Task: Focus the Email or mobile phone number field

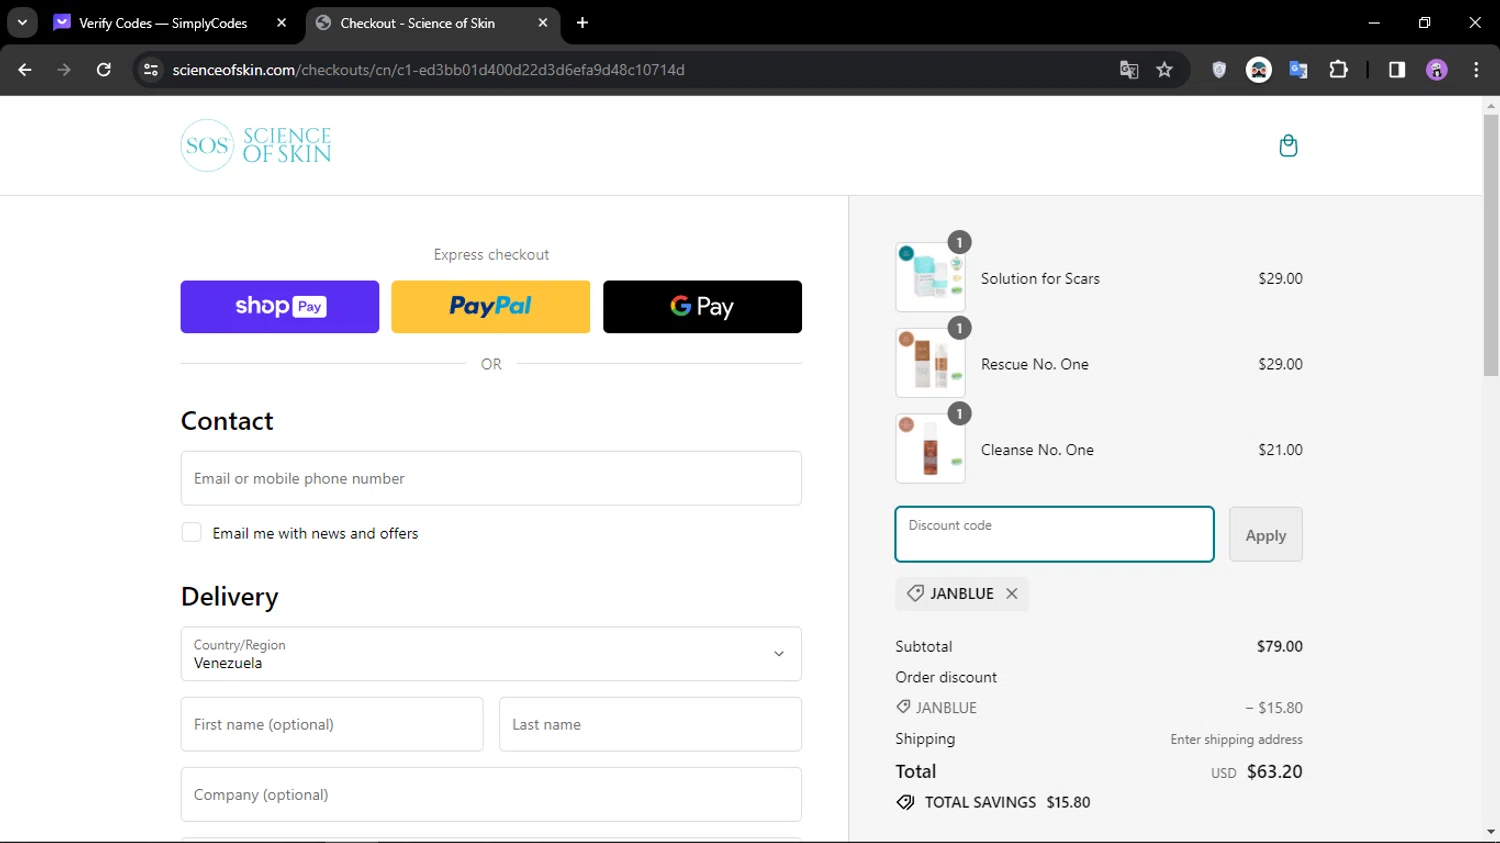Action: [491, 478]
